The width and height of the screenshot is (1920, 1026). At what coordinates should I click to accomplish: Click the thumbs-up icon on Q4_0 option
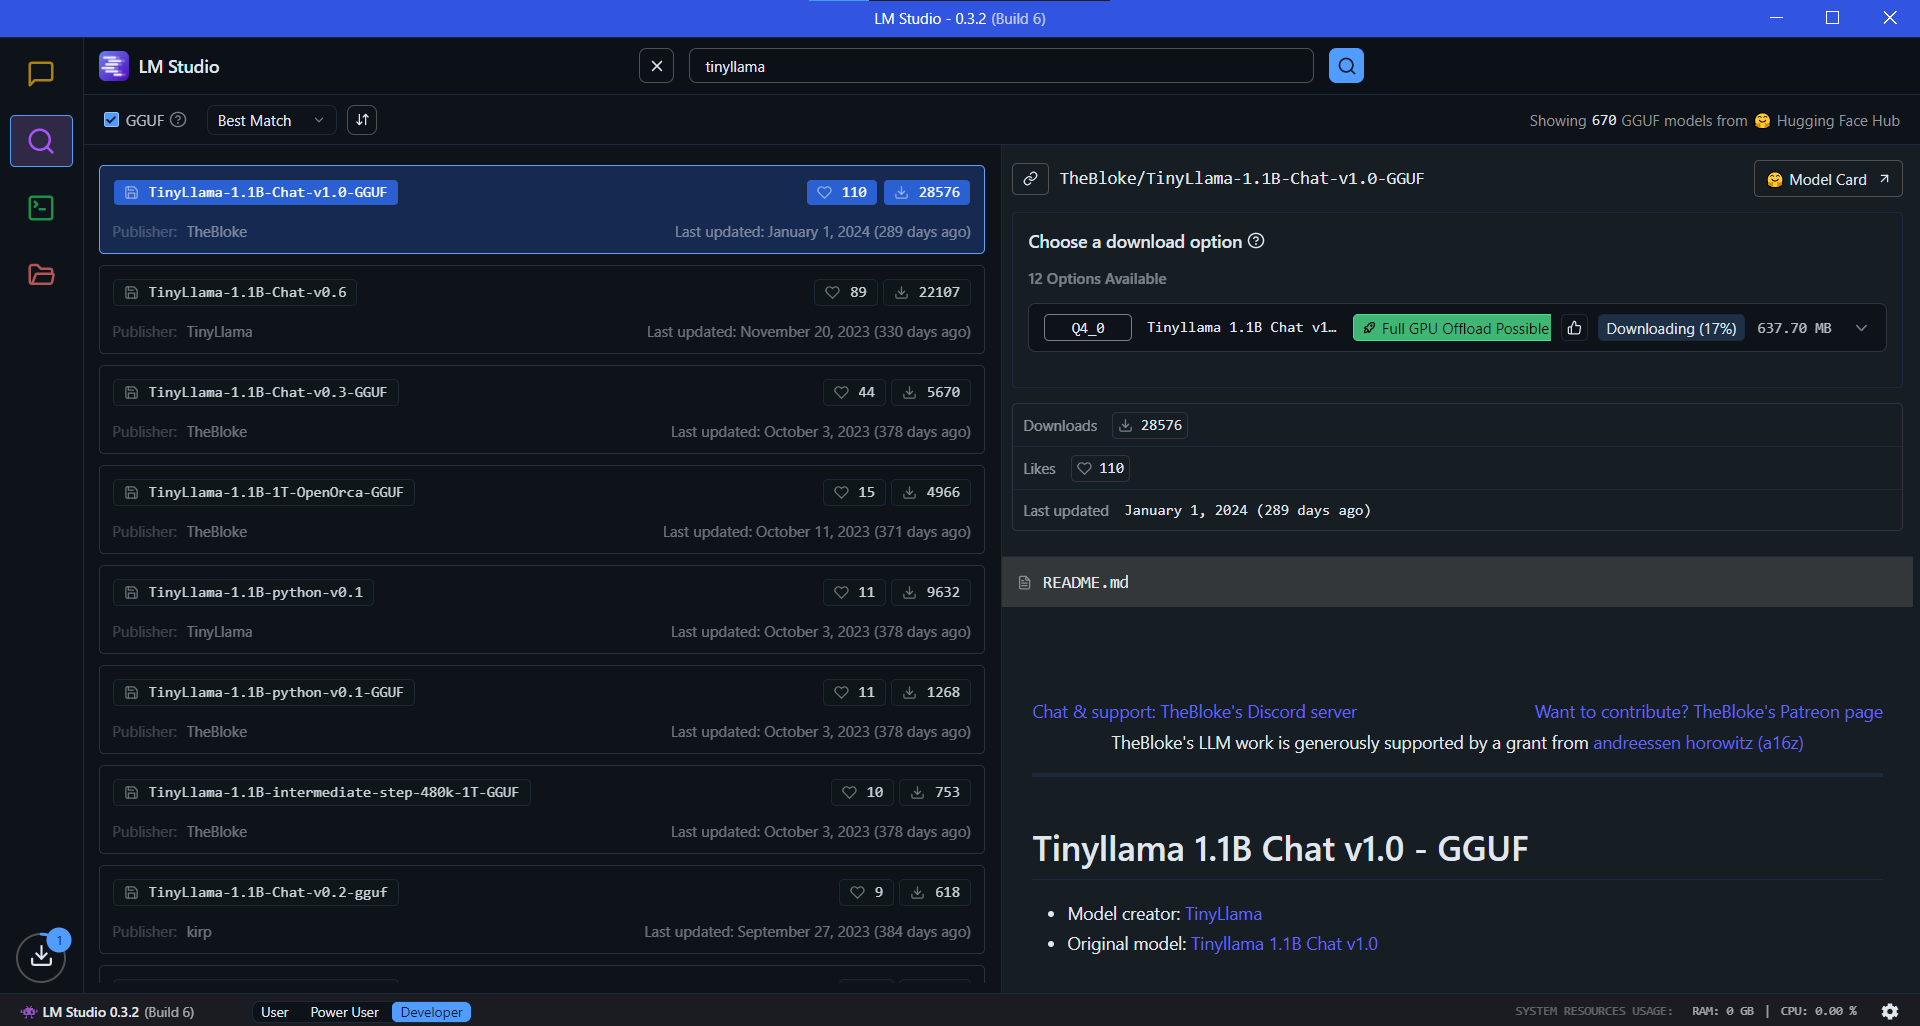1574,328
